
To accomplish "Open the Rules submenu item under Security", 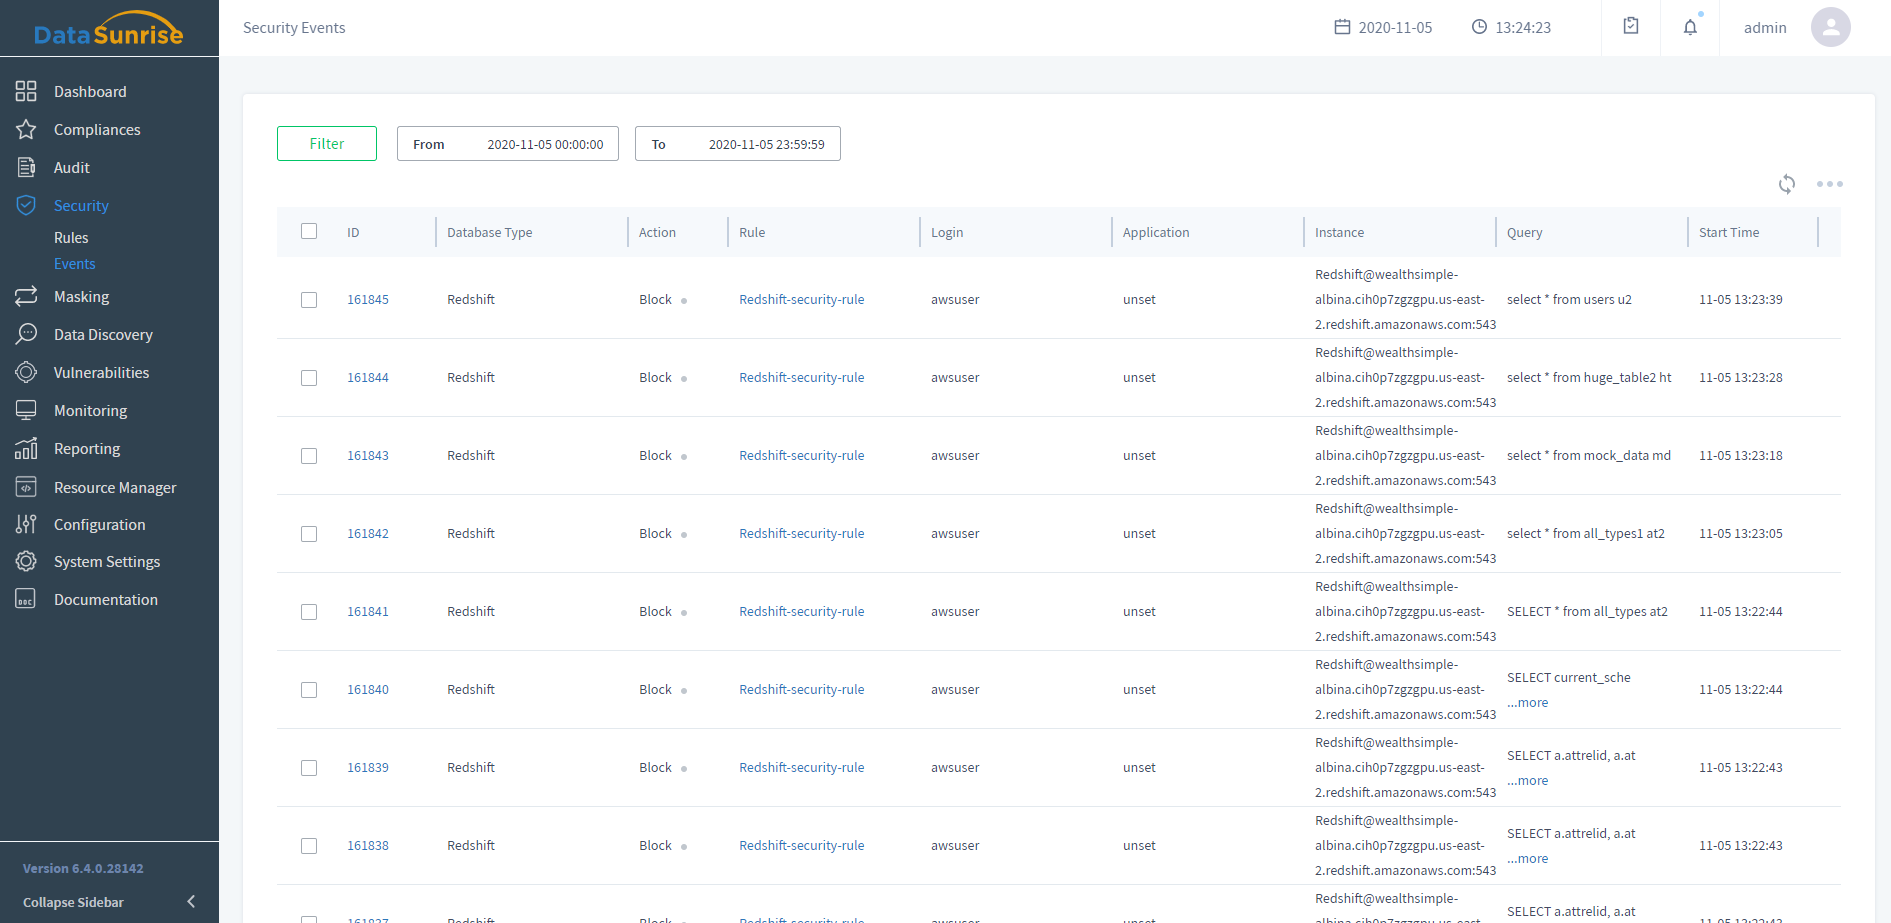I will click(71, 238).
